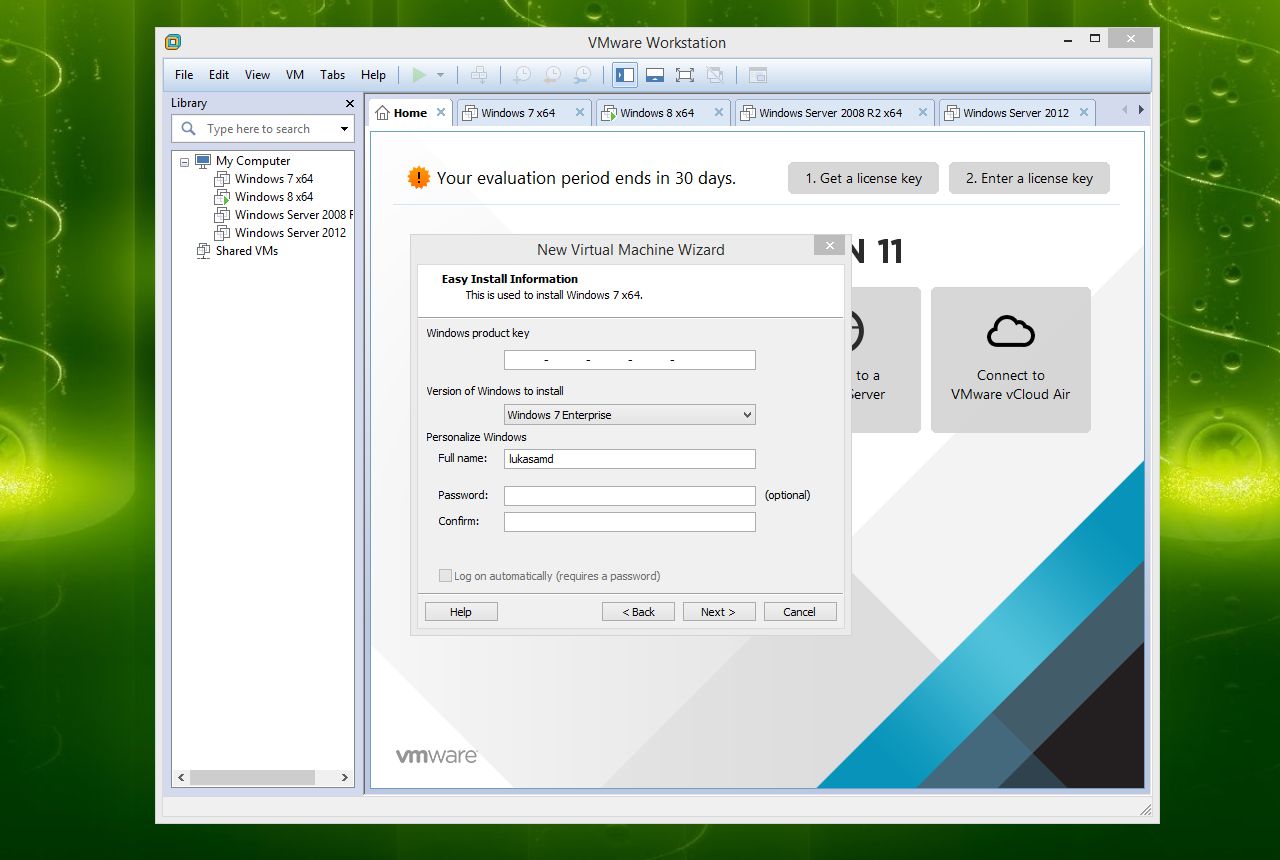The height and width of the screenshot is (860, 1280).
Task: Click the Password input field
Action: click(630, 496)
